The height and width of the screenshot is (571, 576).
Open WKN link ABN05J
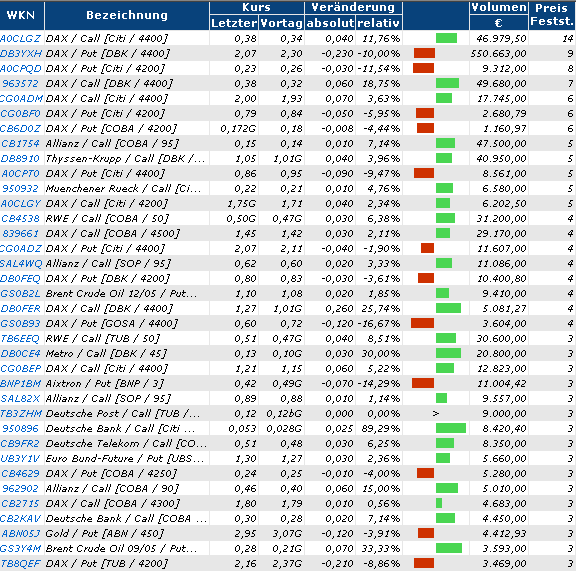point(20,534)
